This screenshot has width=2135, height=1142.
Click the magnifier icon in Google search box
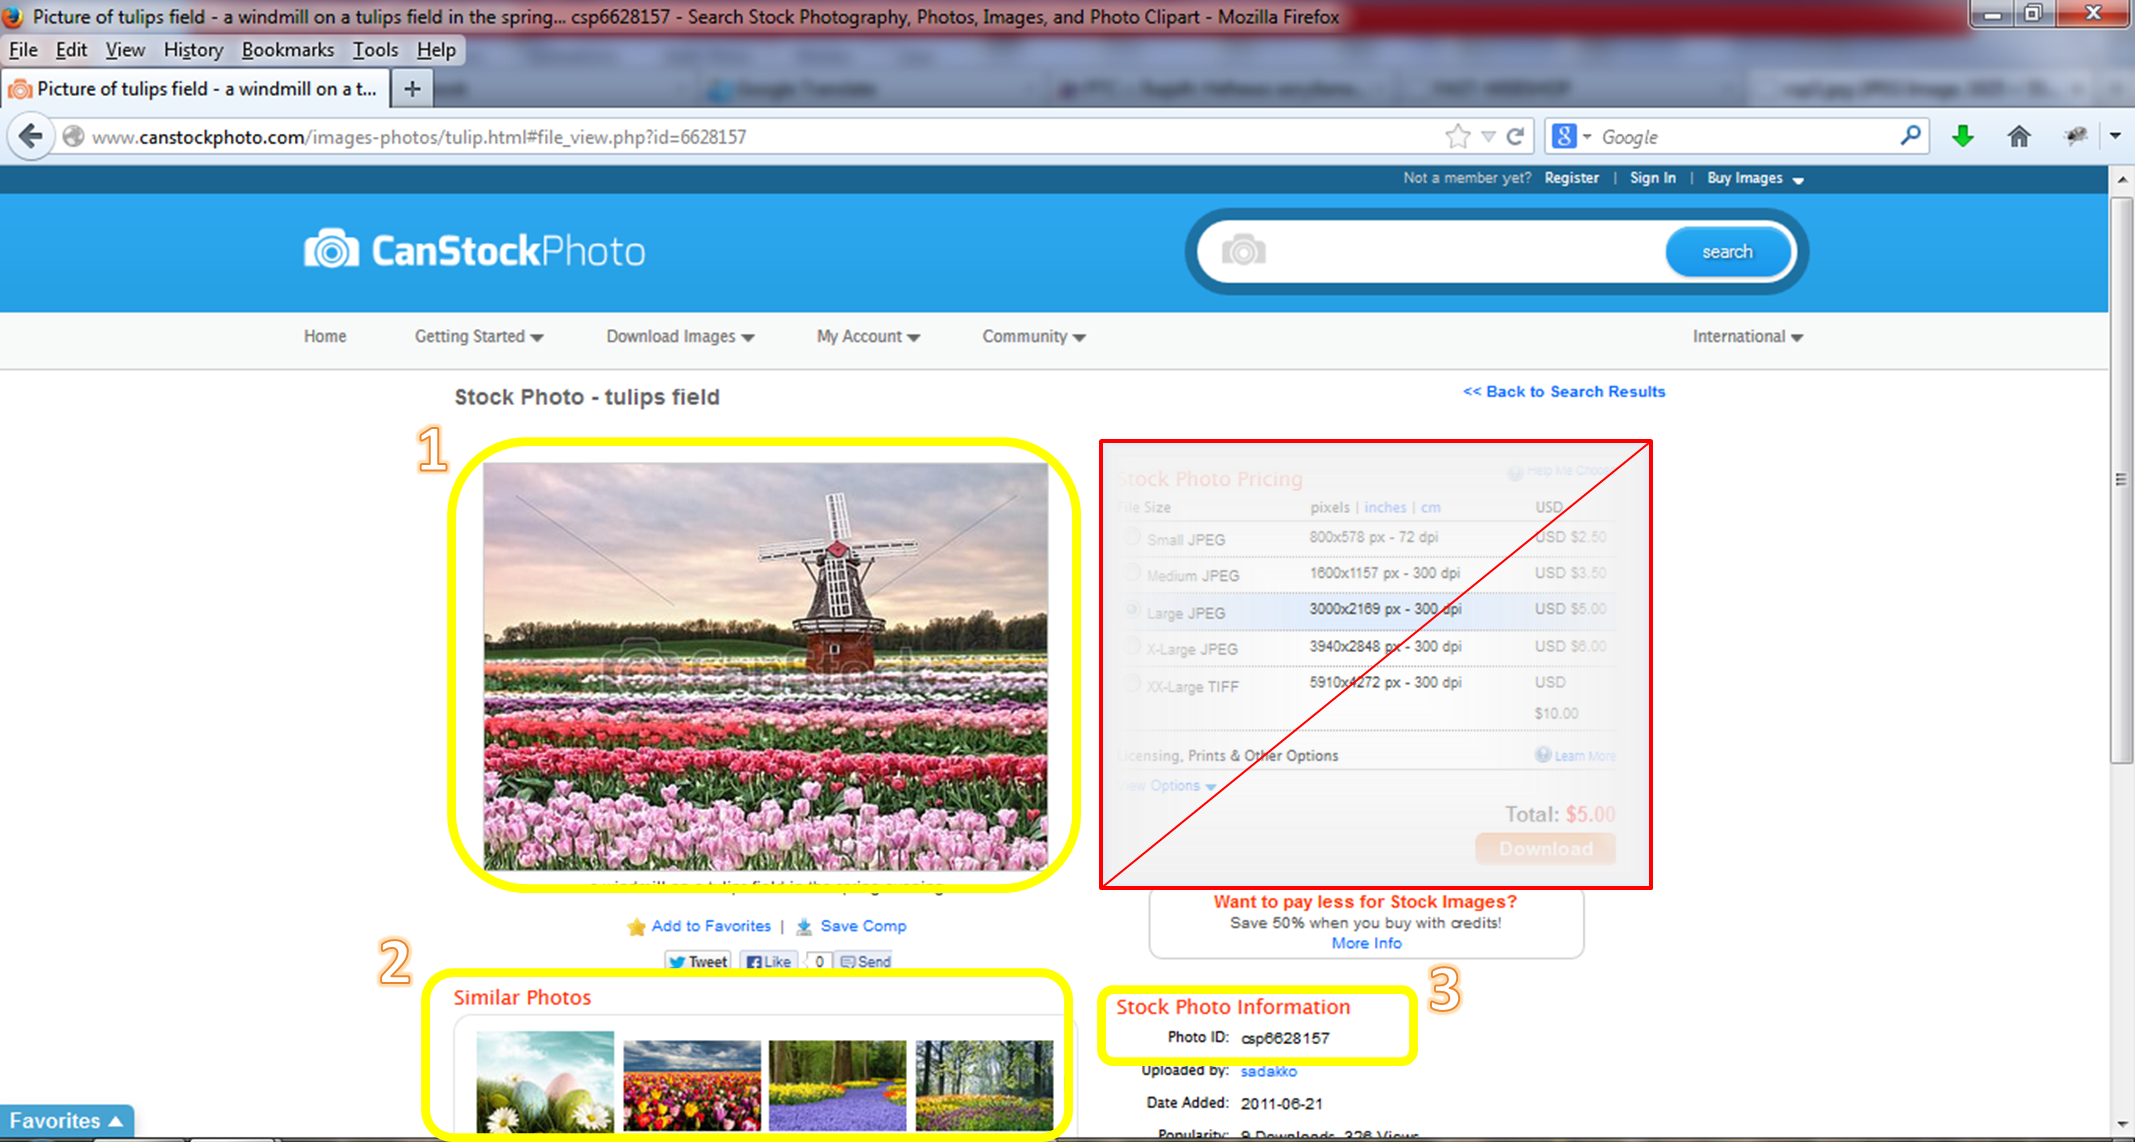1910,135
